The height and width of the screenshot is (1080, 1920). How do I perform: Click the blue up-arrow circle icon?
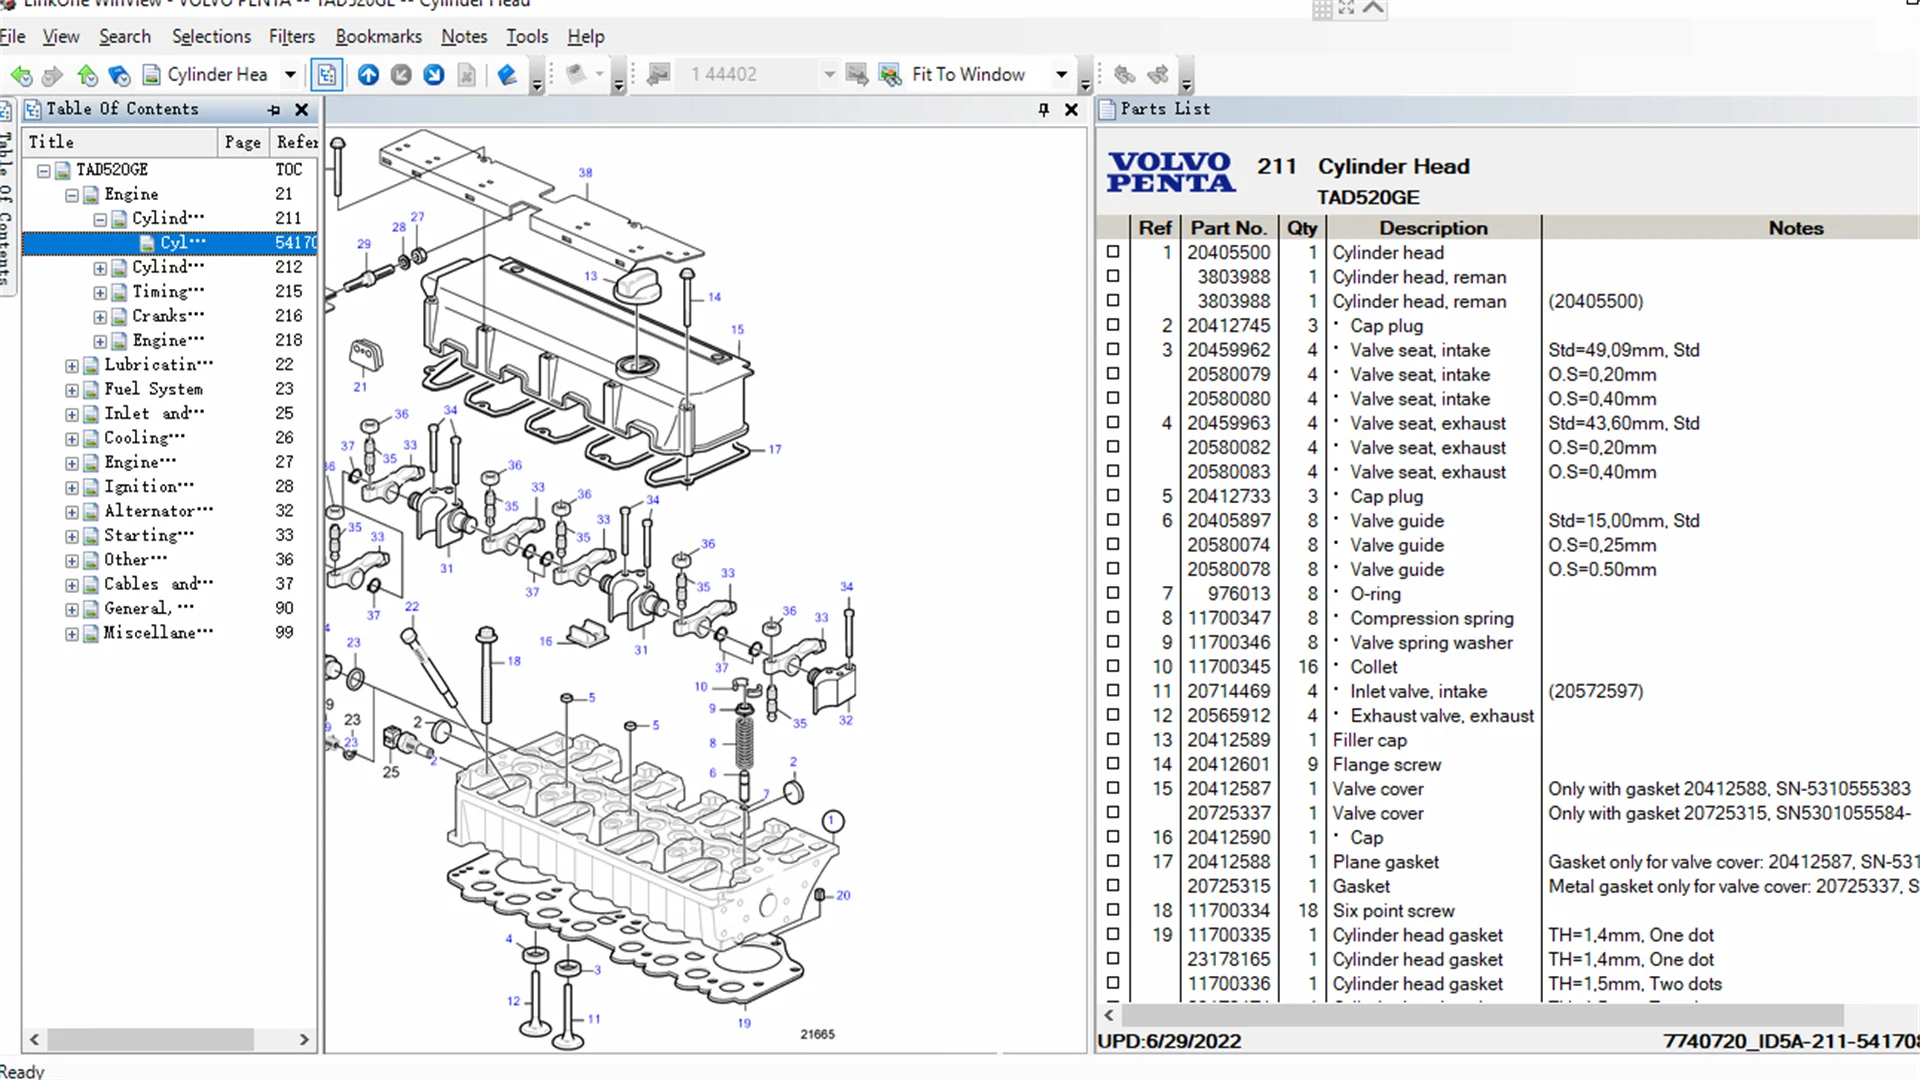tap(368, 75)
